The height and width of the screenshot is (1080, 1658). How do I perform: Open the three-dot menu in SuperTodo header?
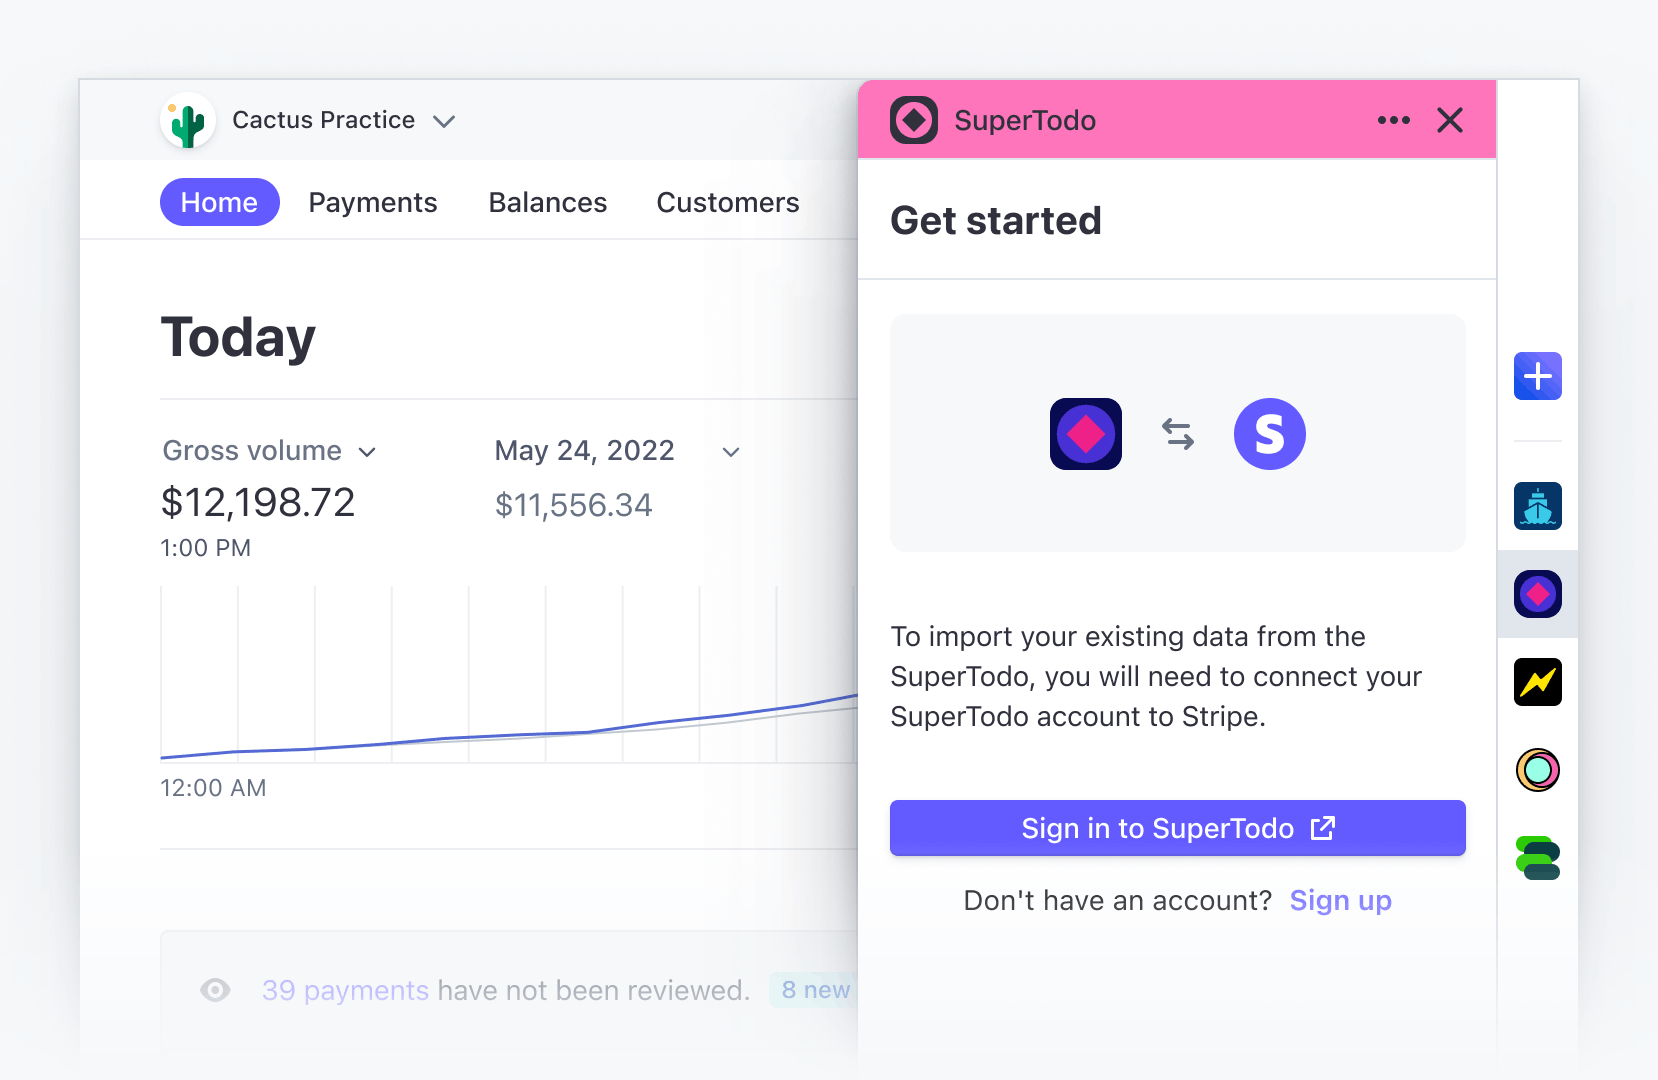point(1393,120)
